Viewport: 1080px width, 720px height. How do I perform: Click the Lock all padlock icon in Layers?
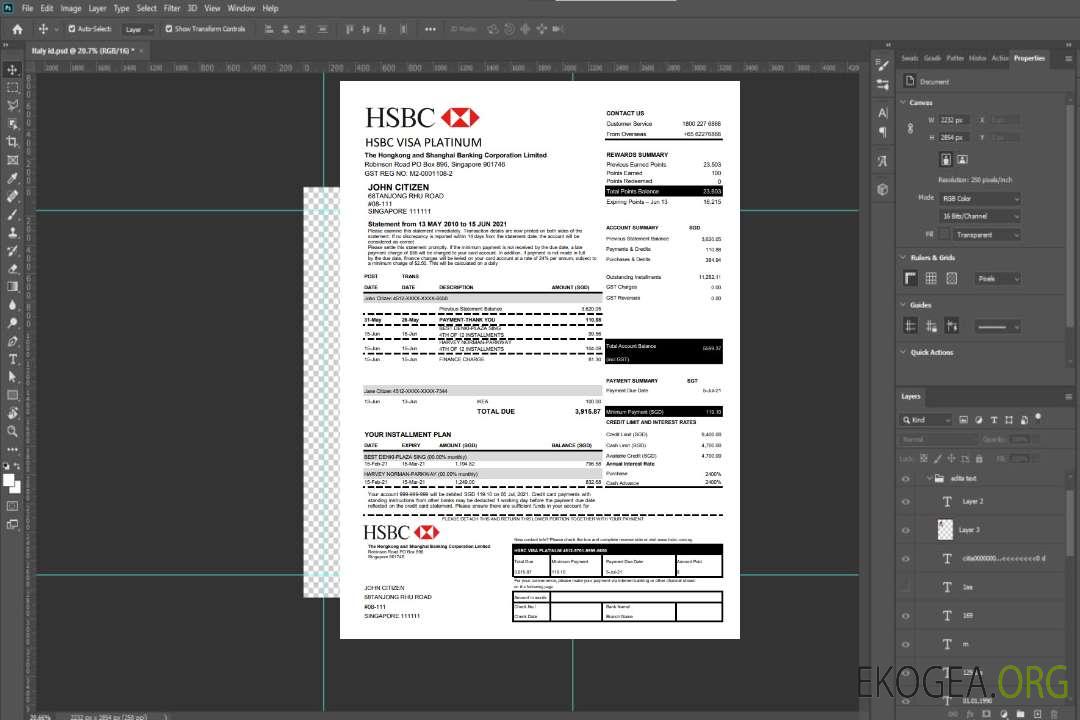(x=979, y=458)
